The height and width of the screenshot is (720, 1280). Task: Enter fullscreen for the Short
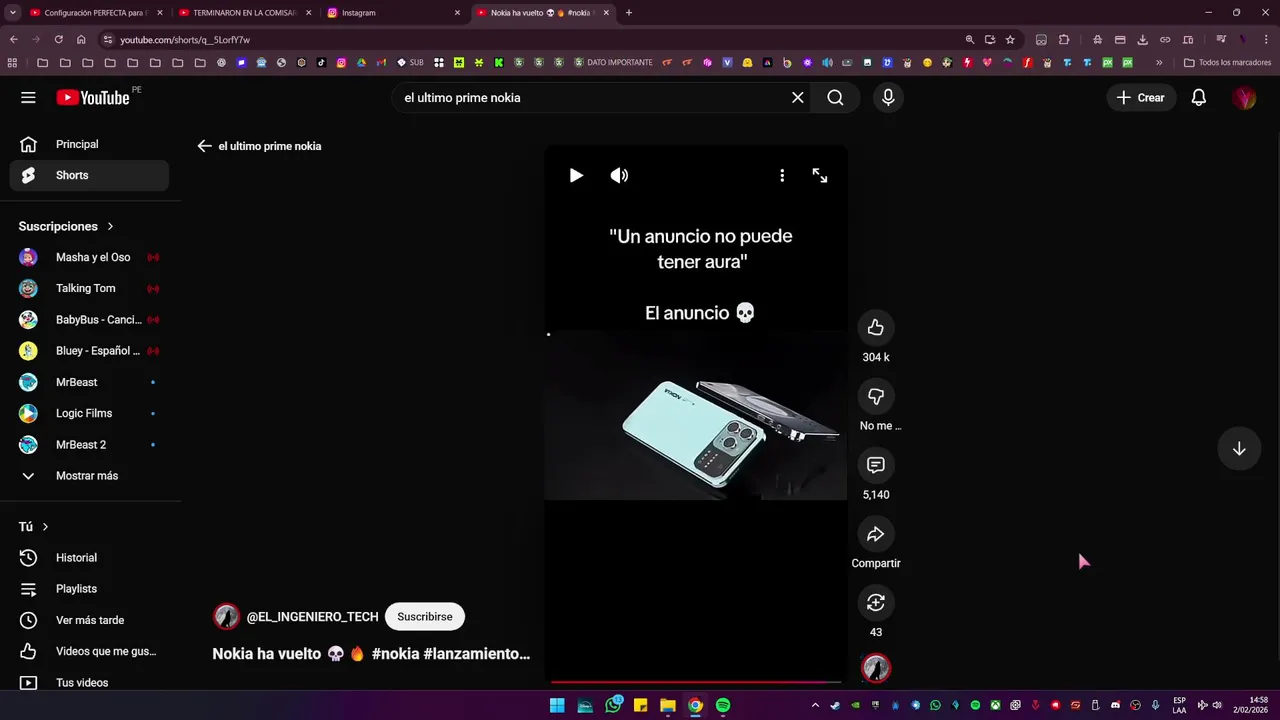tap(820, 175)
